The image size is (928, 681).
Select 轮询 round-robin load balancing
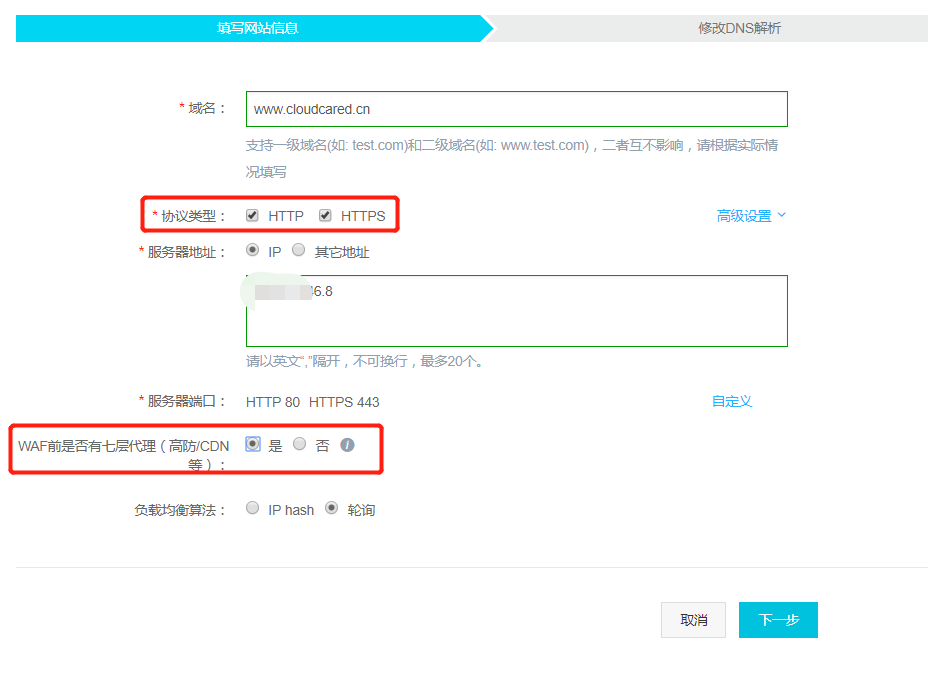[332, 508]
